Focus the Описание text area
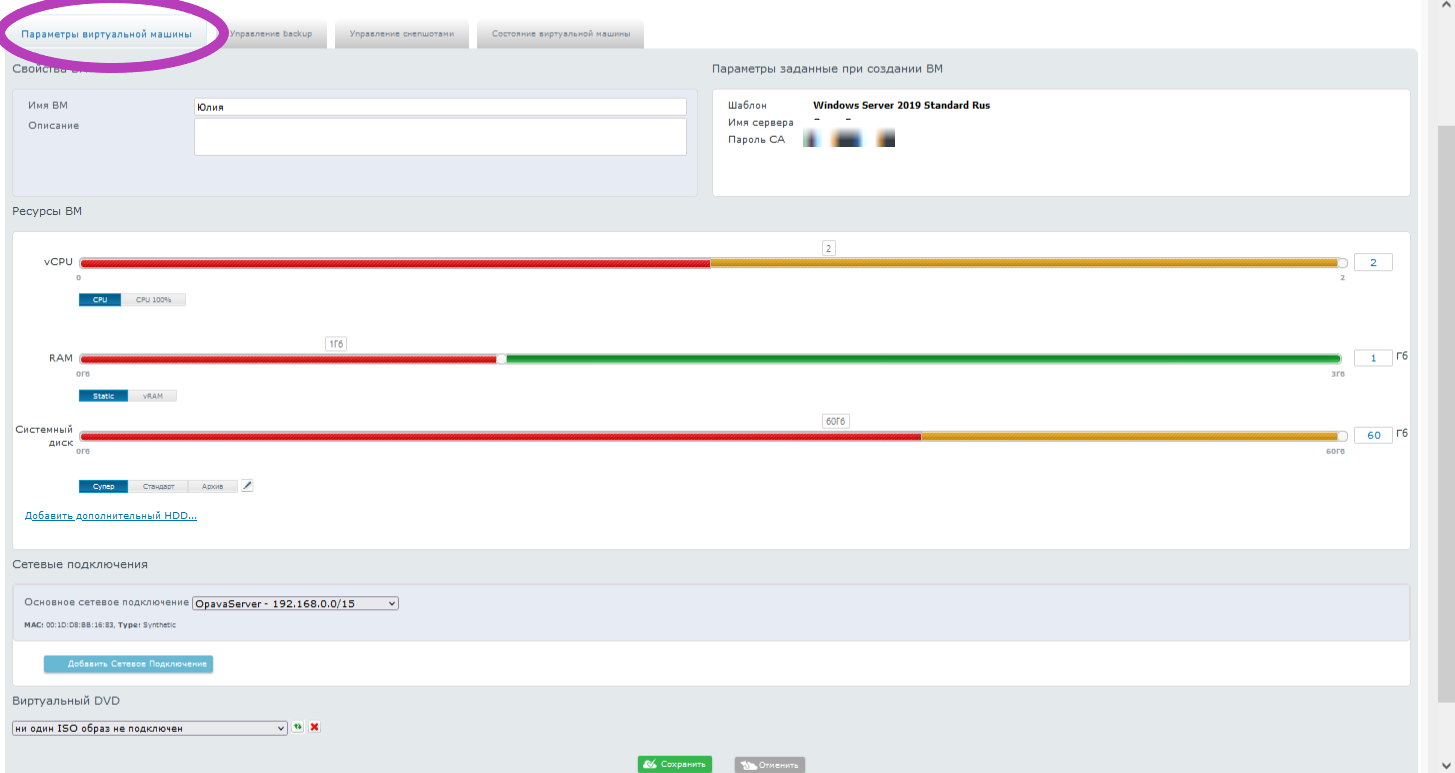Screen dimensions: 1455x773 point(440,137)
